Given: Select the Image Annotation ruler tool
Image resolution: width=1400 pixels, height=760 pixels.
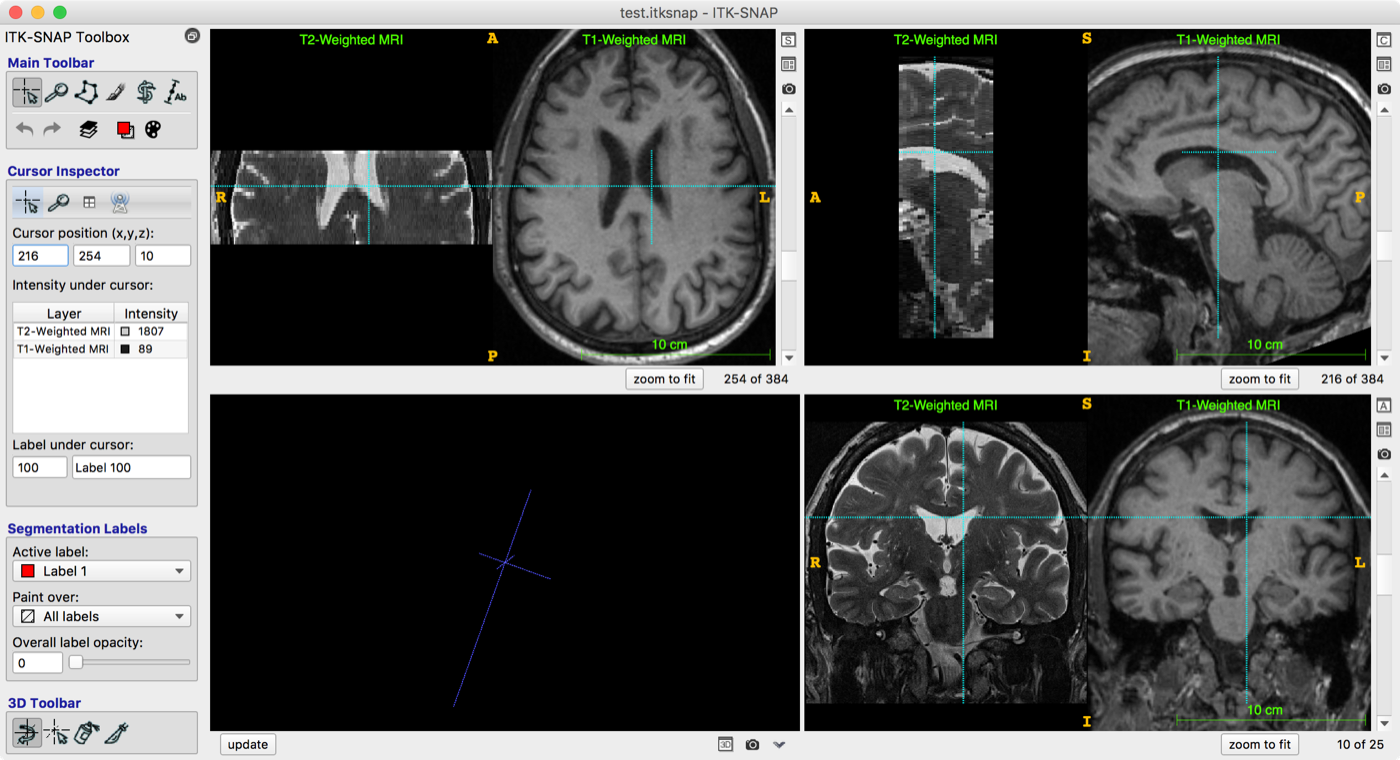Looking at the screenshot, I should point(176,93).
